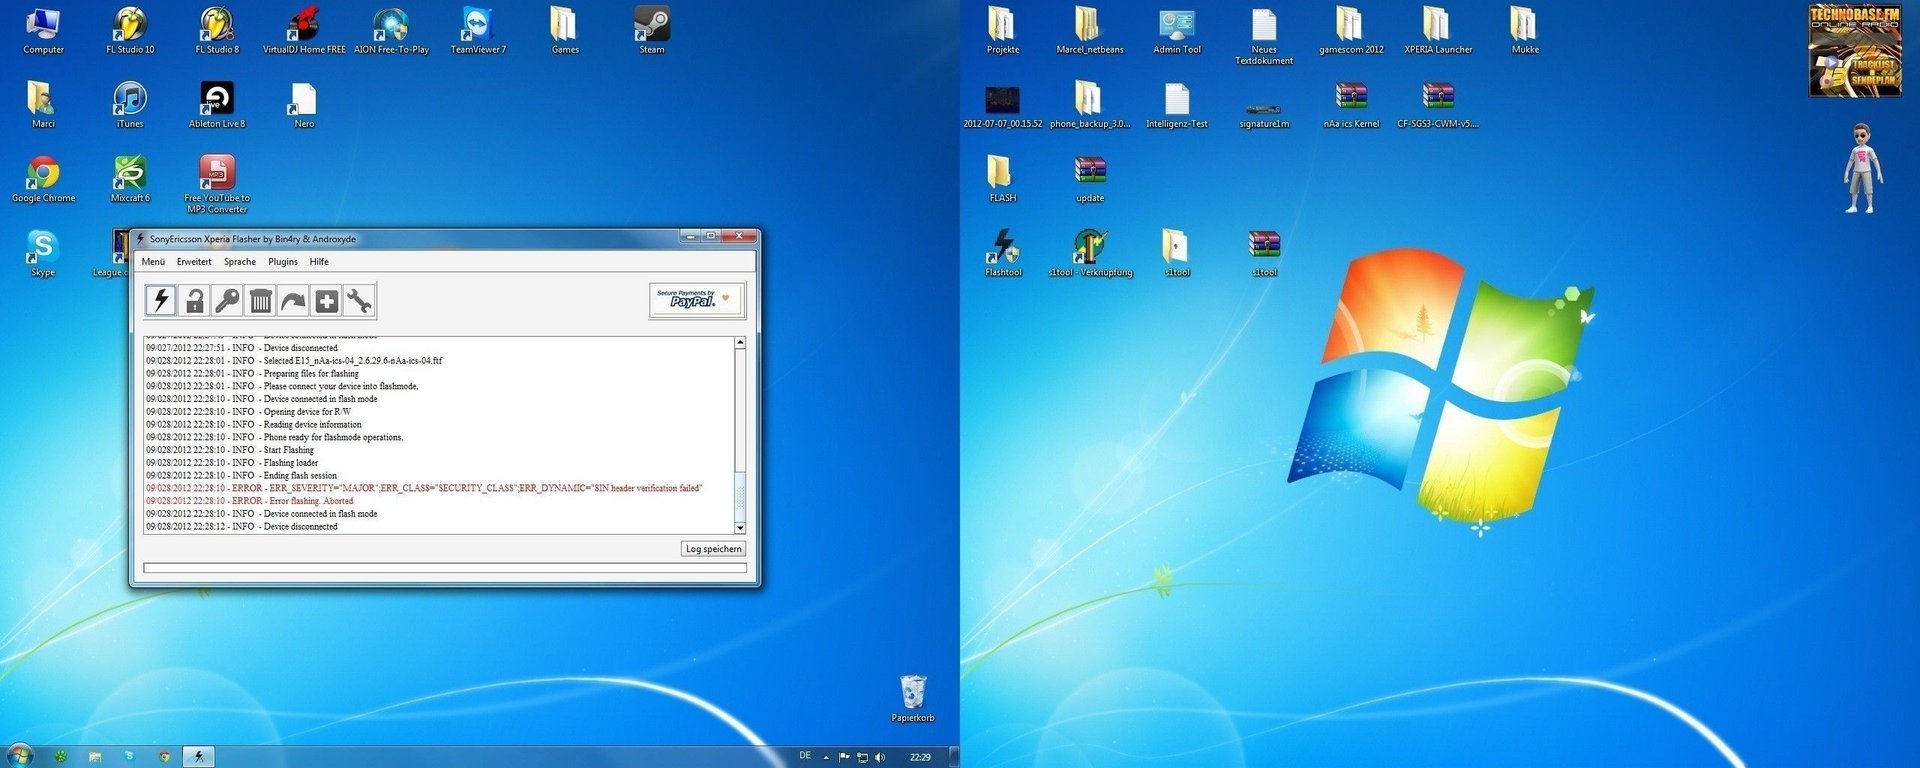The height and width of the screenshot is (768, 1920).
Task: Select the iTunes desktop icon
Action: coord(130,104)
